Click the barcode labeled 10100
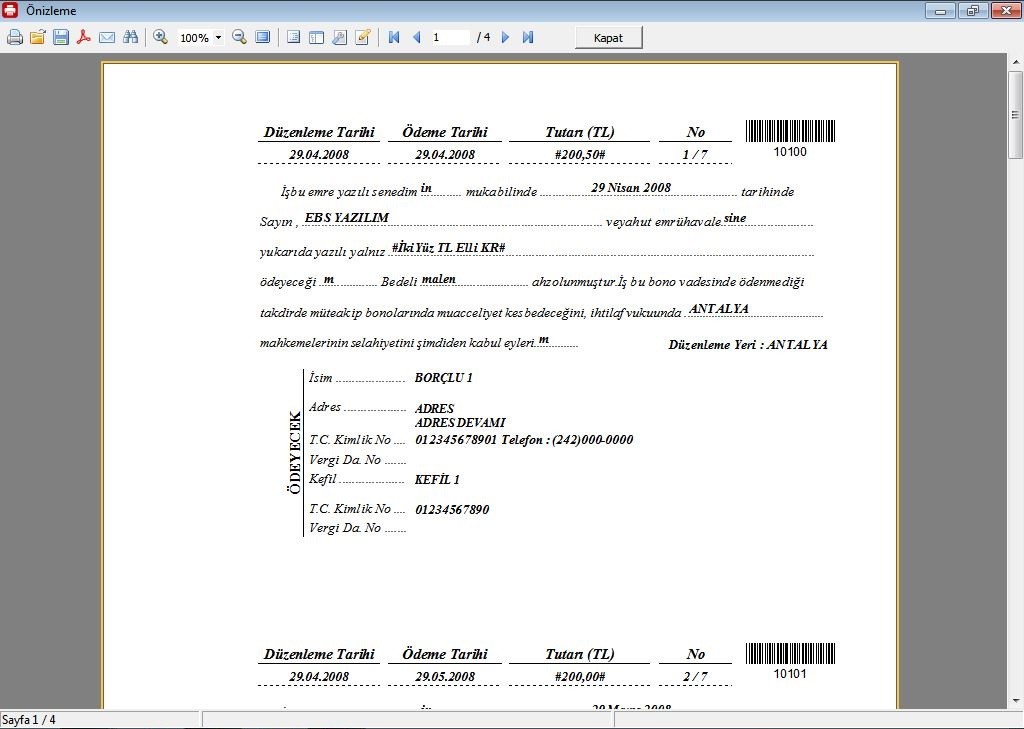The height and width of the screenshot is (729, 1024). tap(790, 131)
